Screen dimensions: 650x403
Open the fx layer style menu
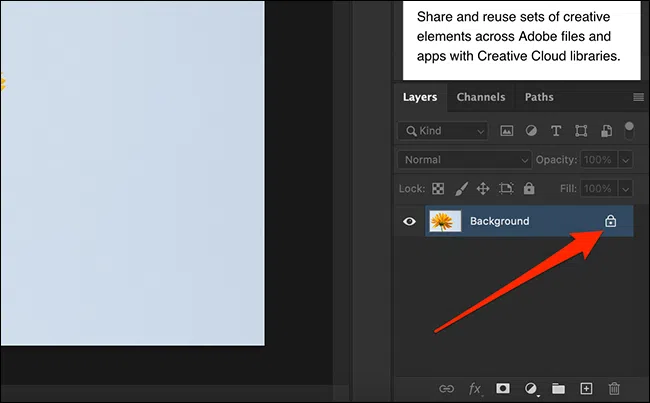[x=476, y=388]
